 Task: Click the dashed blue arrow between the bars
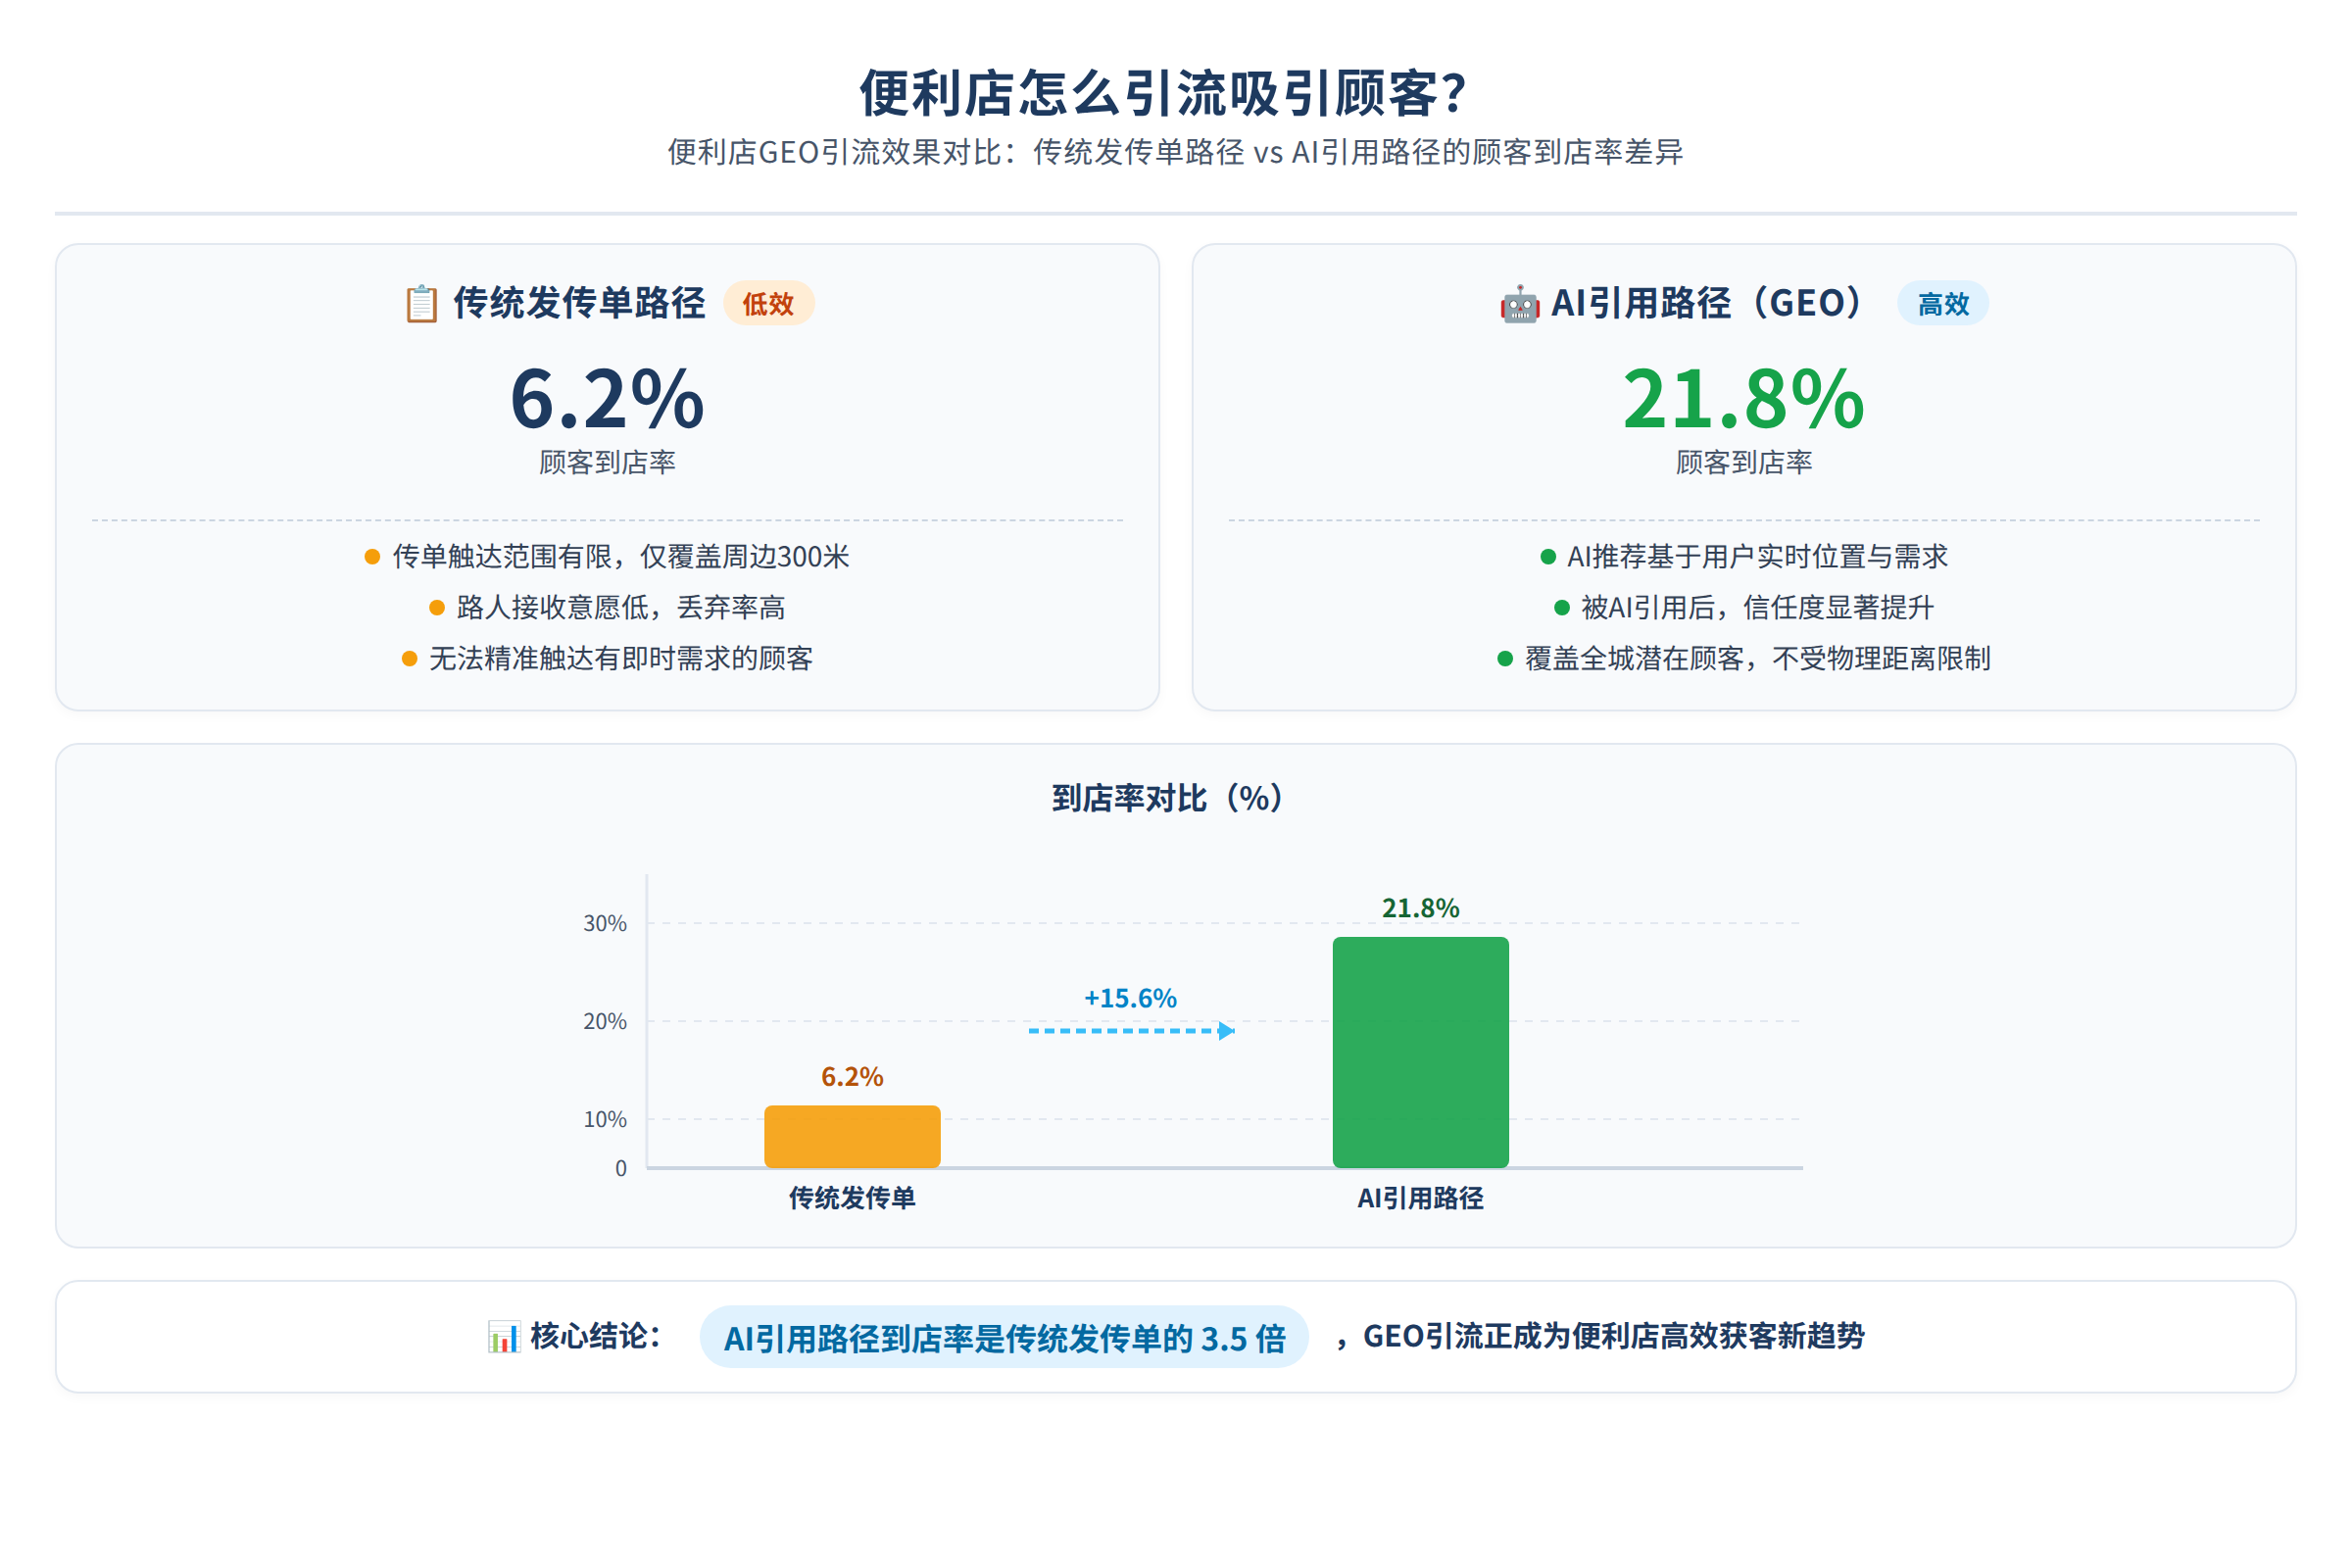(x=1132, y=1031)
